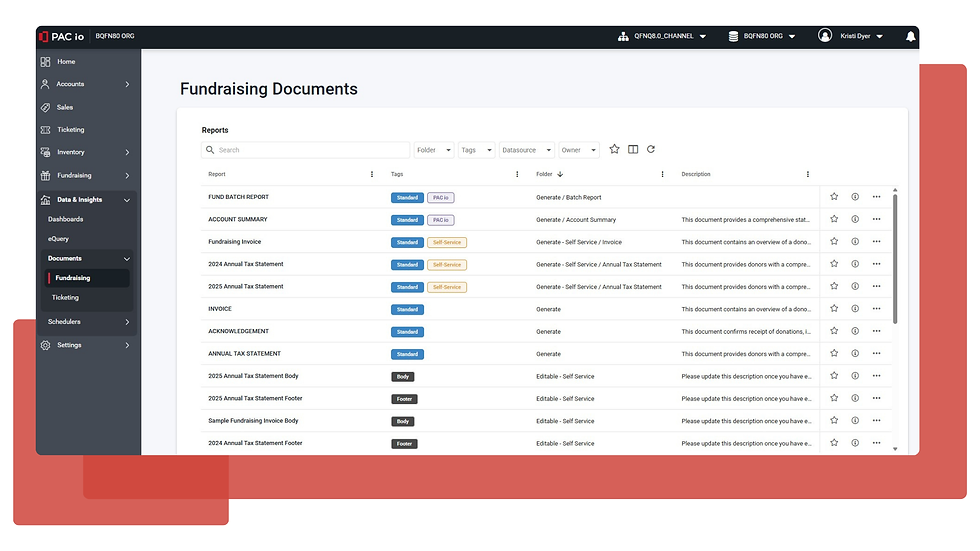Open the Owner filter dropdown
This screenshot has width=980, height=551.
(579, 150)
